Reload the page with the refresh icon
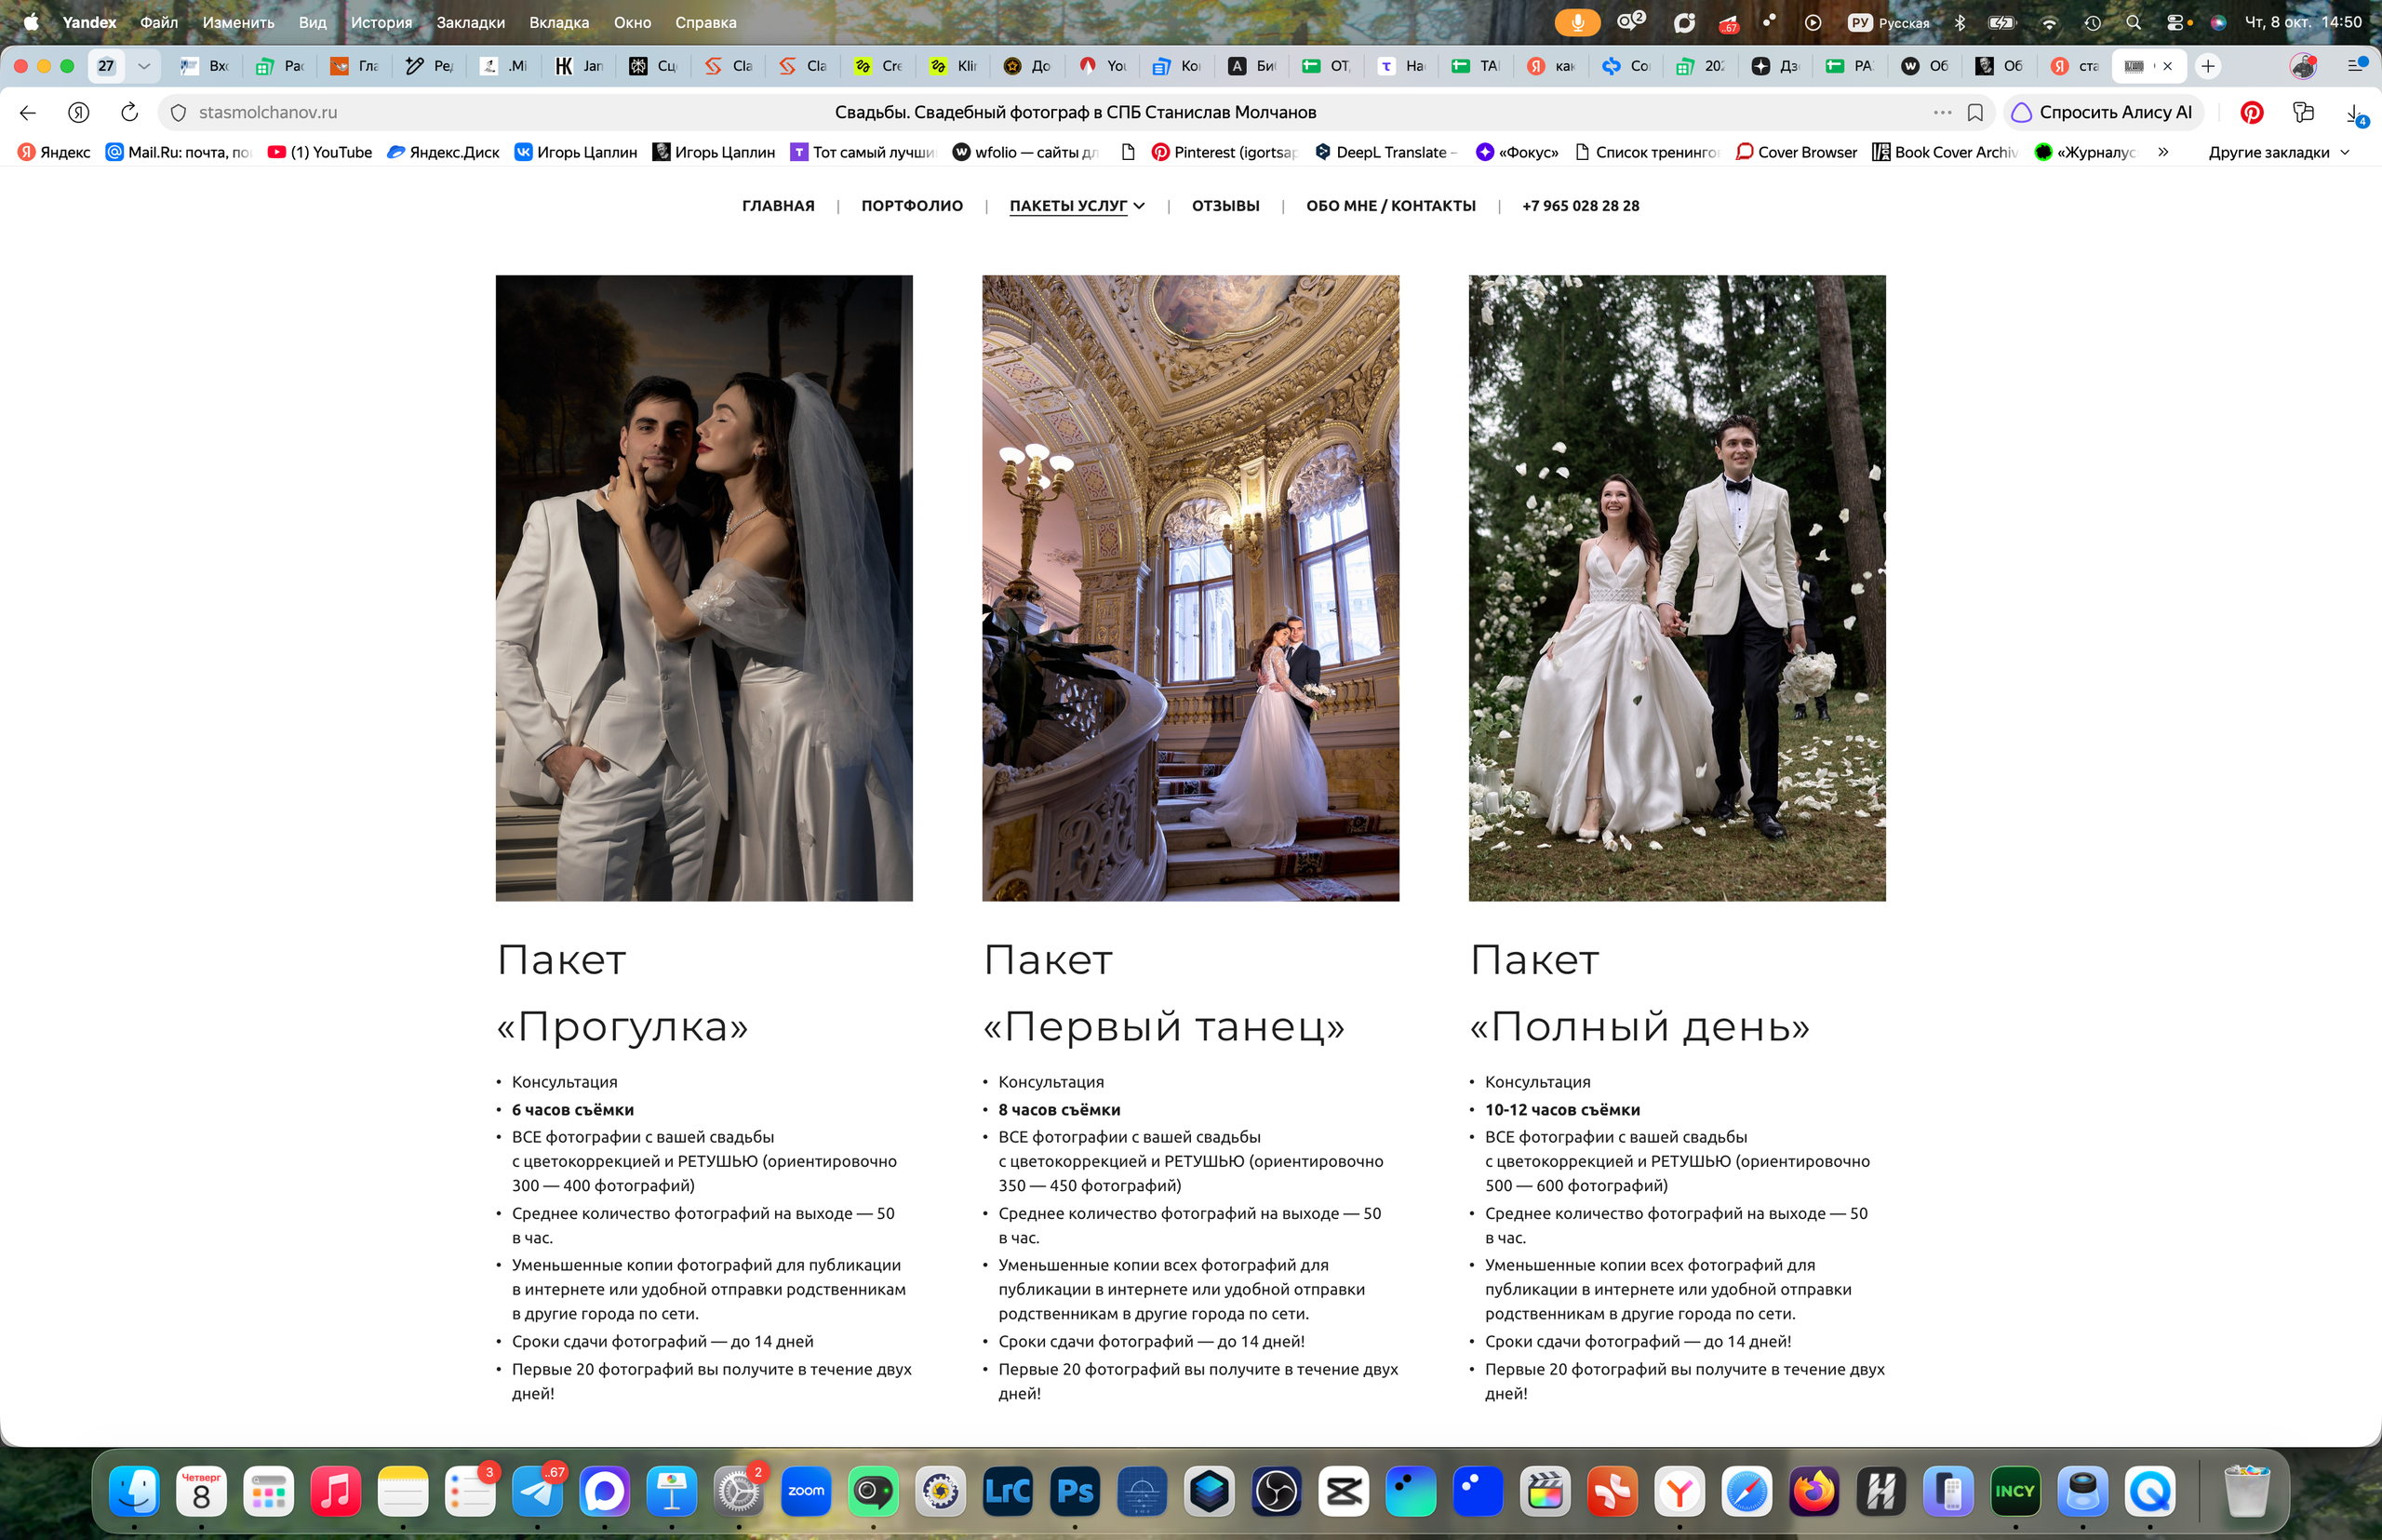Screen dimensions: 2382x1540 click(x=129, y=112)
